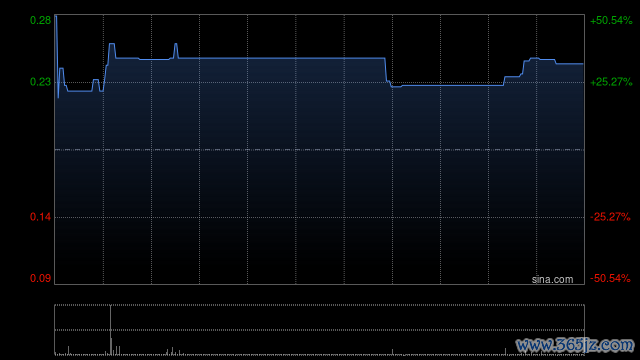Click the -50.54% percentage label

tap(610, 278)
